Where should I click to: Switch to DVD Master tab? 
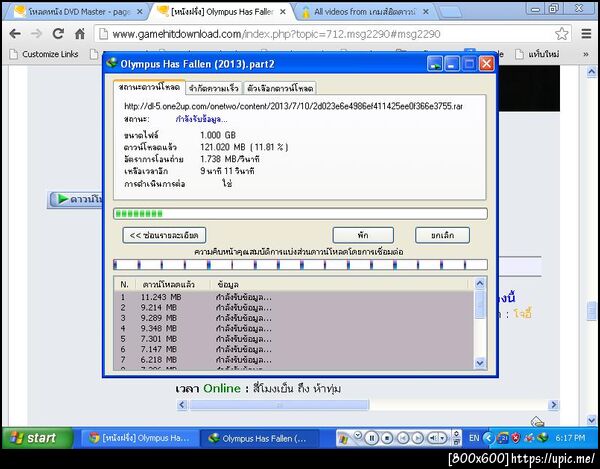(x=78, y=12)
